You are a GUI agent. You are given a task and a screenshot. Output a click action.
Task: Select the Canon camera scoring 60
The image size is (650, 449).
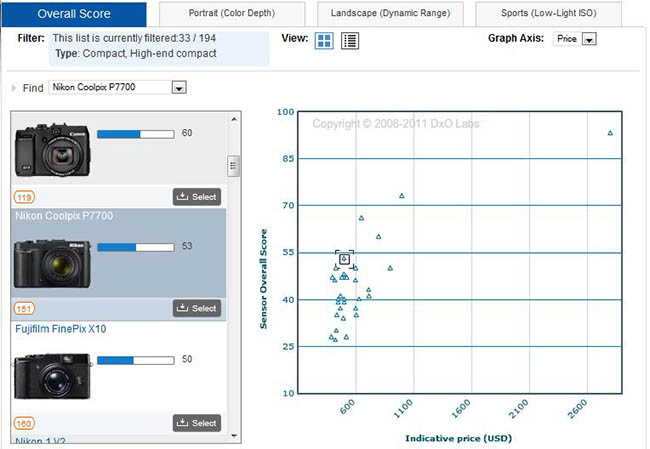[x=197, y=197]
